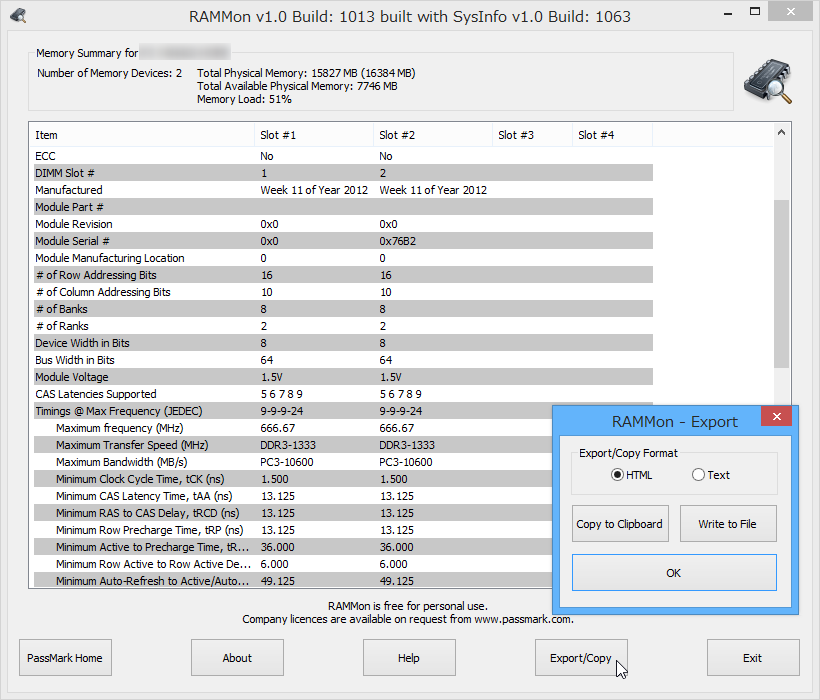Click Slot #2 value PC3-10600
Image resolution: width=820 pixels, height=700 pixels.
click(x=406, y=462)
